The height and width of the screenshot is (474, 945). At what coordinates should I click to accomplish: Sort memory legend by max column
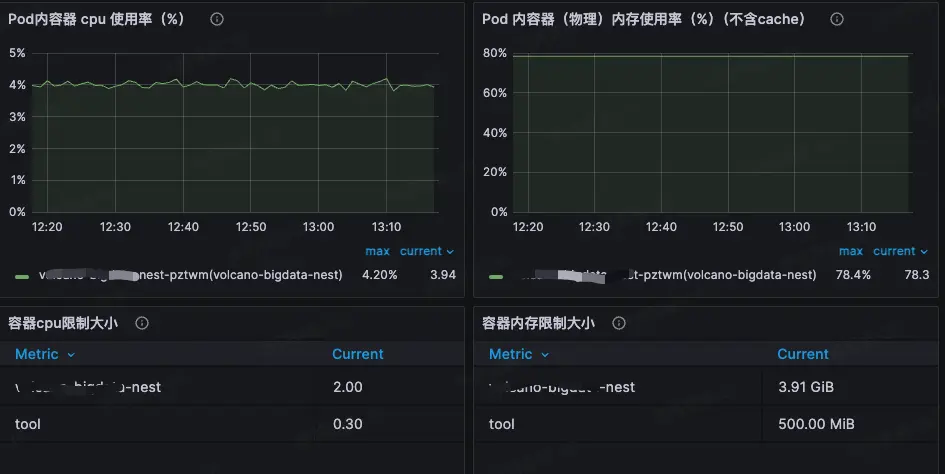(851, 251)
